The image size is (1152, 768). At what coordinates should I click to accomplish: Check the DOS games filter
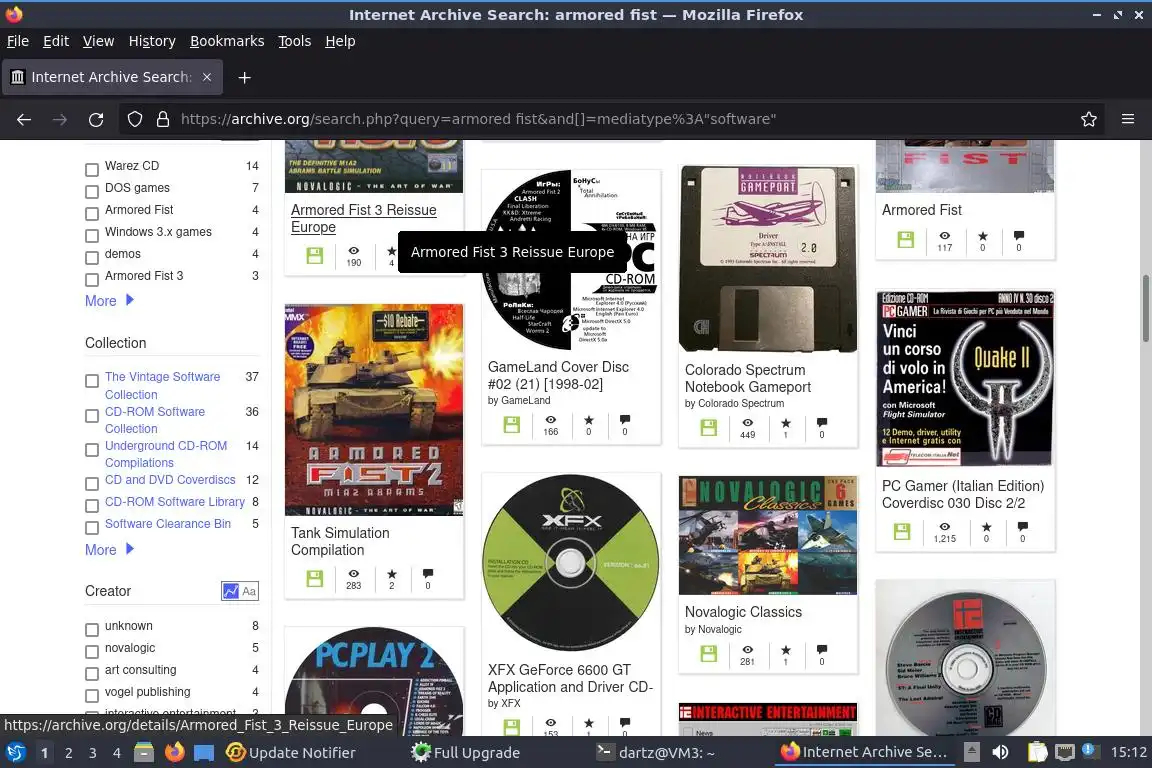click(x=92, y=192)
